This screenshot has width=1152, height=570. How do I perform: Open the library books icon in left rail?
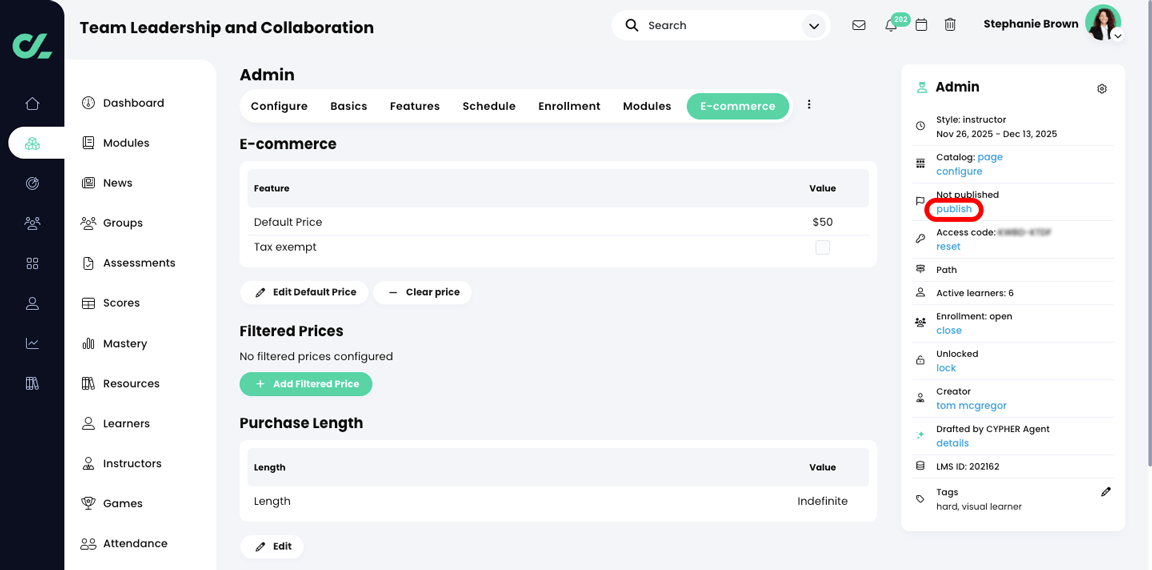click(x=32, y=383)
